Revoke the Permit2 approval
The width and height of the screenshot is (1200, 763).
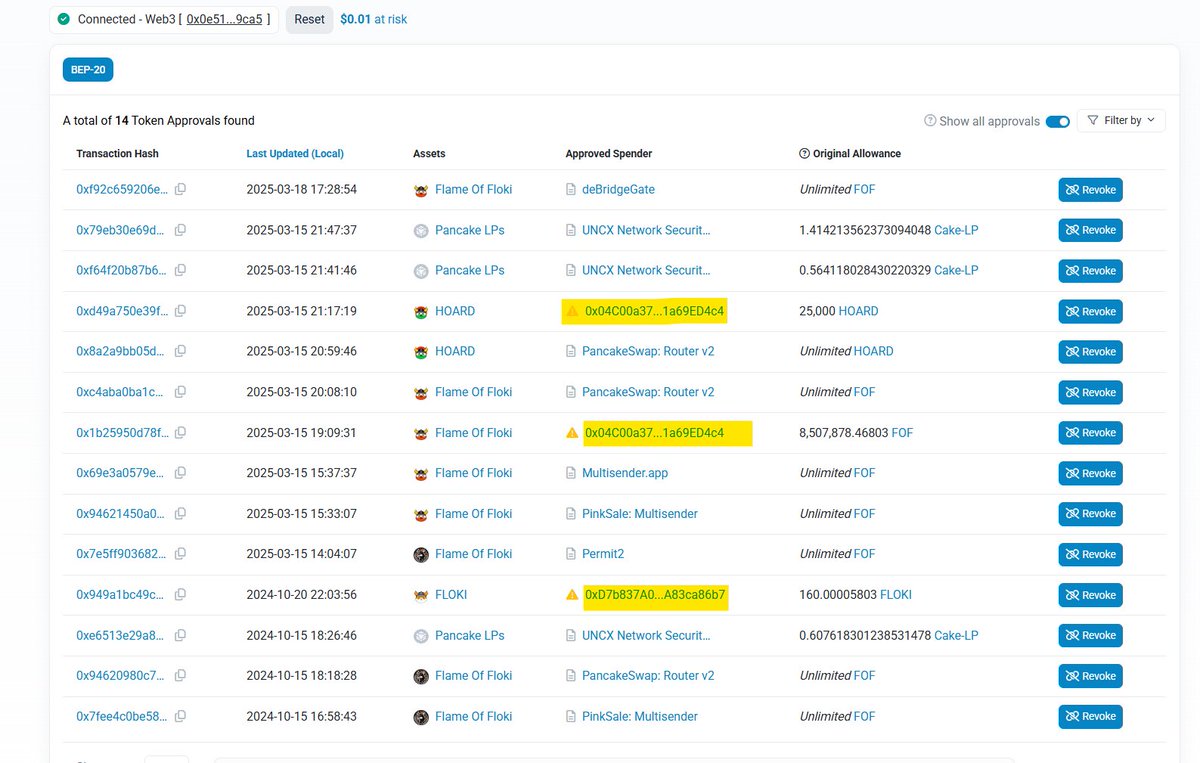[1090, 554]
